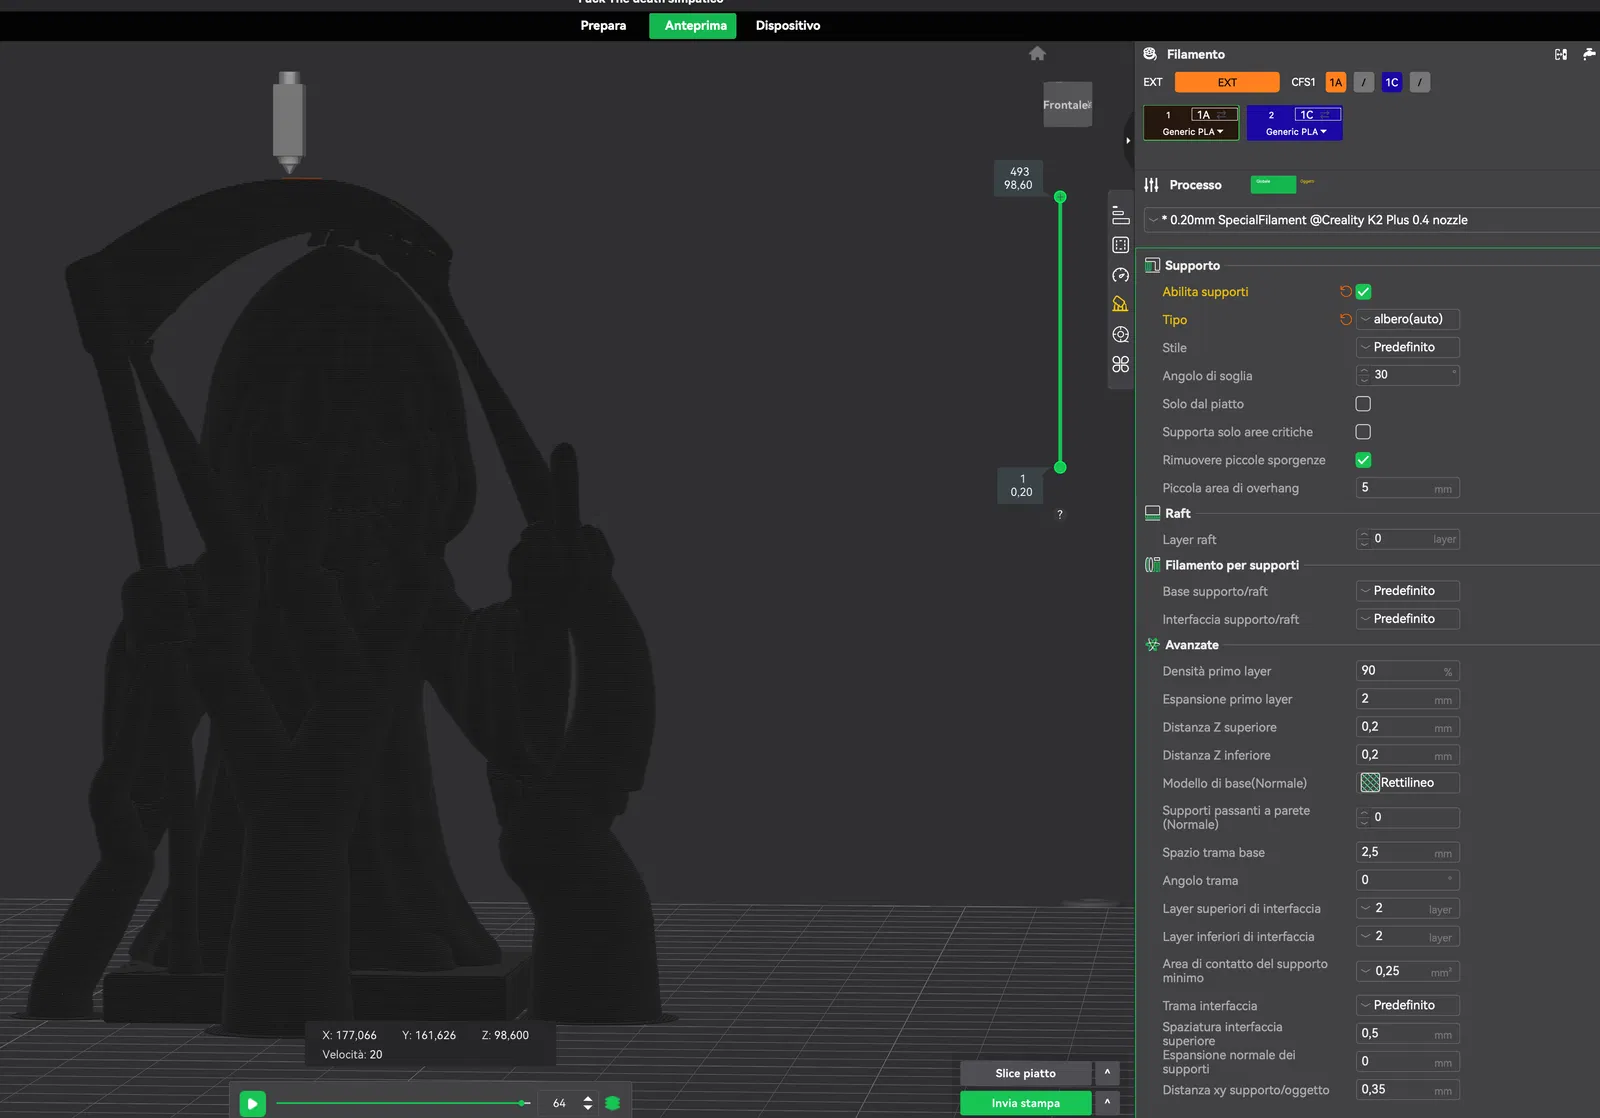Click the Densità primo layer field
Screen dimensions: 1600x1118
pyautogui.click(x=1407, y=671)
